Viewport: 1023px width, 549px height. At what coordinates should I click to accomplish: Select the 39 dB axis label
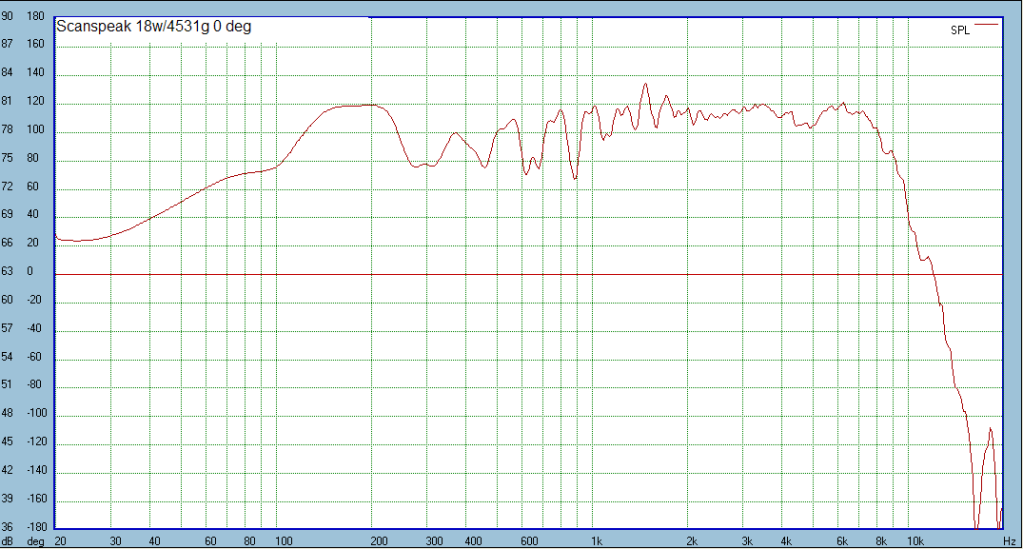point(7,499)
